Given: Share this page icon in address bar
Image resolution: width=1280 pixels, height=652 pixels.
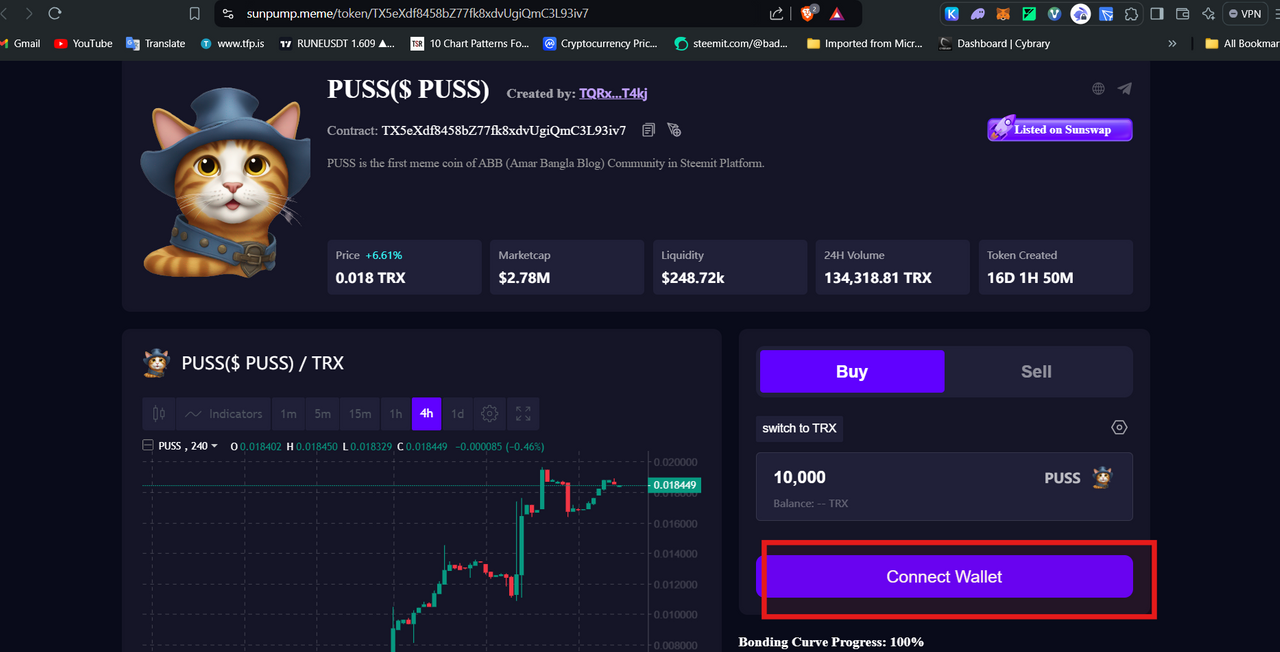Looking at the screenshot, I should [776, 14].
